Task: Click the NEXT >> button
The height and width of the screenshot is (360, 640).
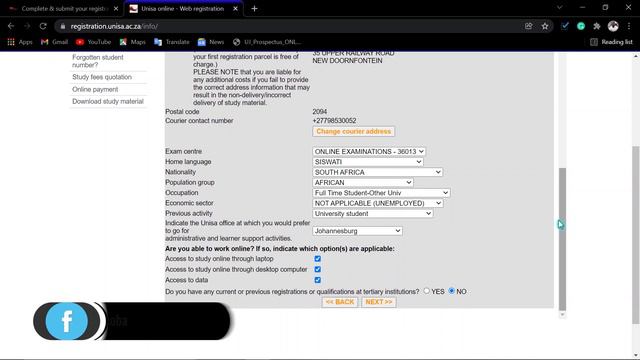Action: pos(379,302)
